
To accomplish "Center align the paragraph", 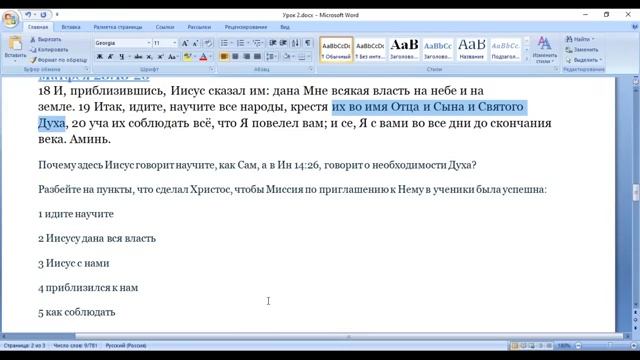I will pyautogui.click(x=236, y=57).
